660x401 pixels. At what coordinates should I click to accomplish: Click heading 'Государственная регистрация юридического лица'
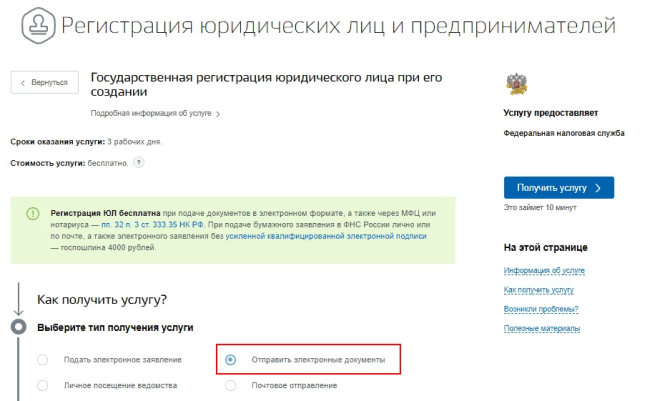[x=266, y=85]
